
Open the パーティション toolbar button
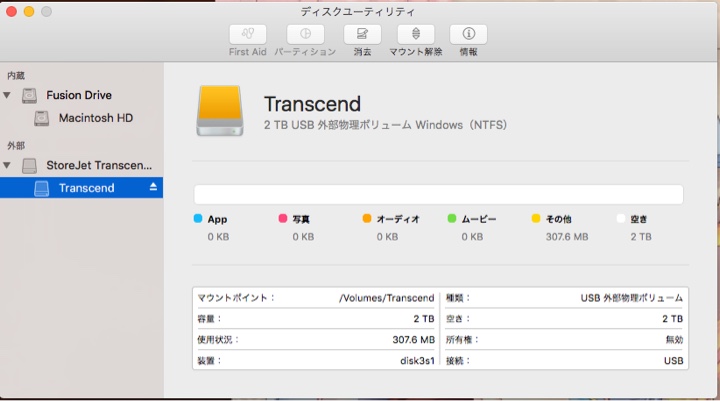[305, 34]
